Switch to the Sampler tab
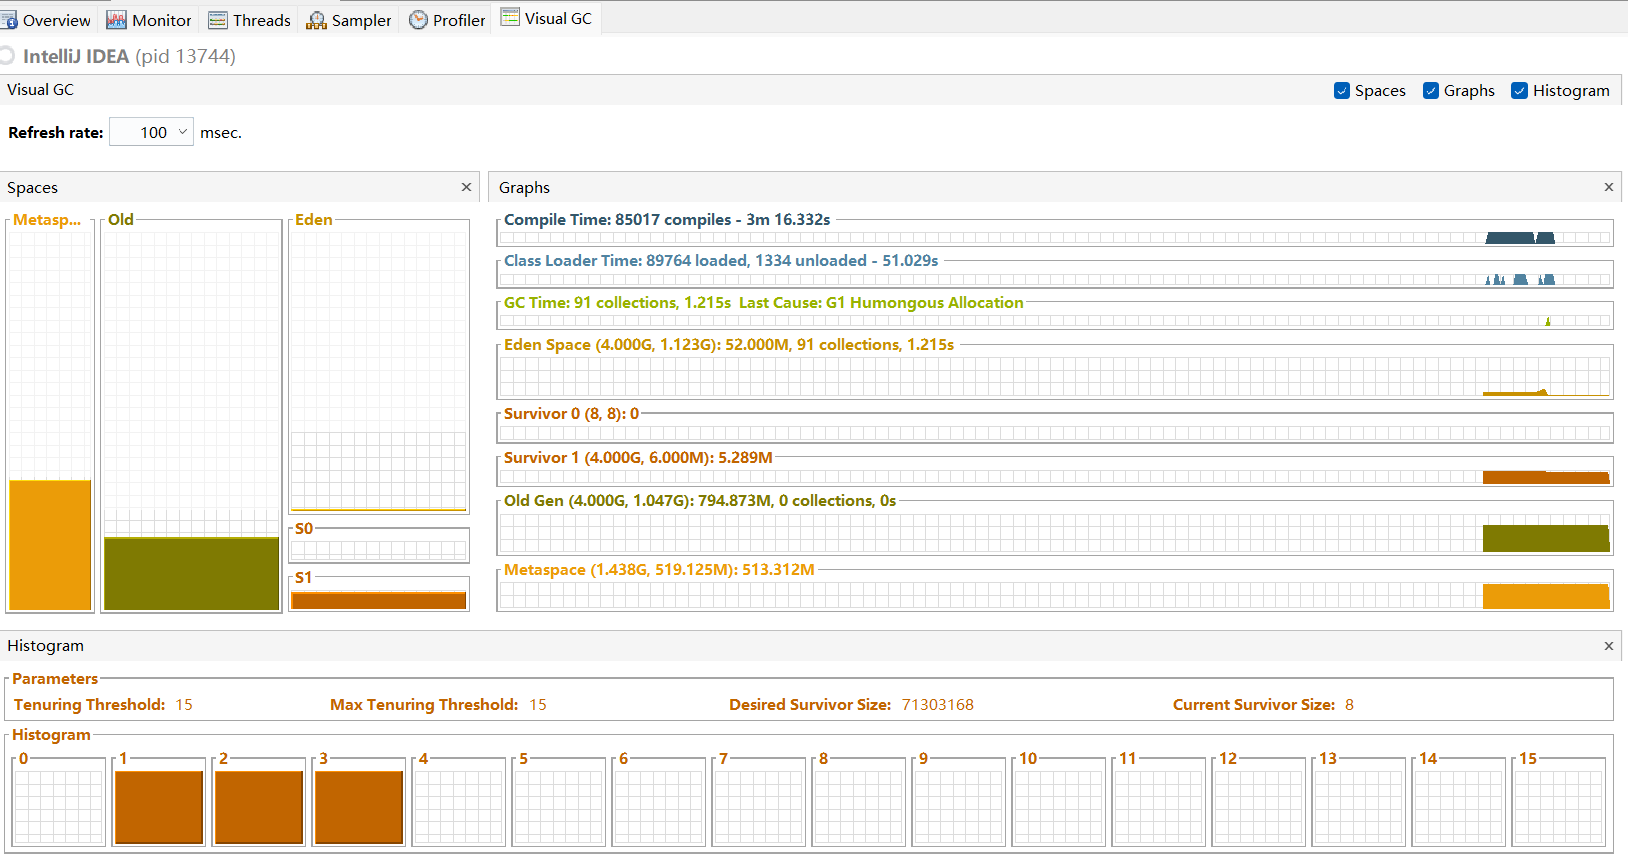 pyautogui.click(x=349, y=20)
